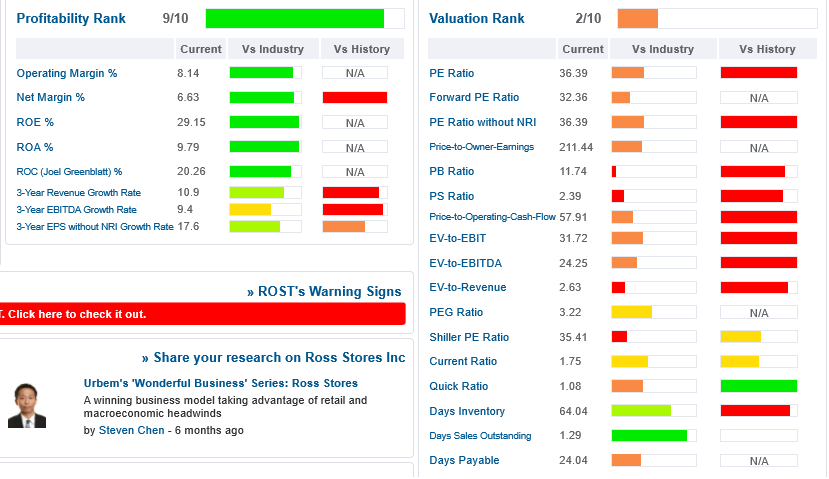Open the EV-to-Revenue link

(x=468, y=287)
